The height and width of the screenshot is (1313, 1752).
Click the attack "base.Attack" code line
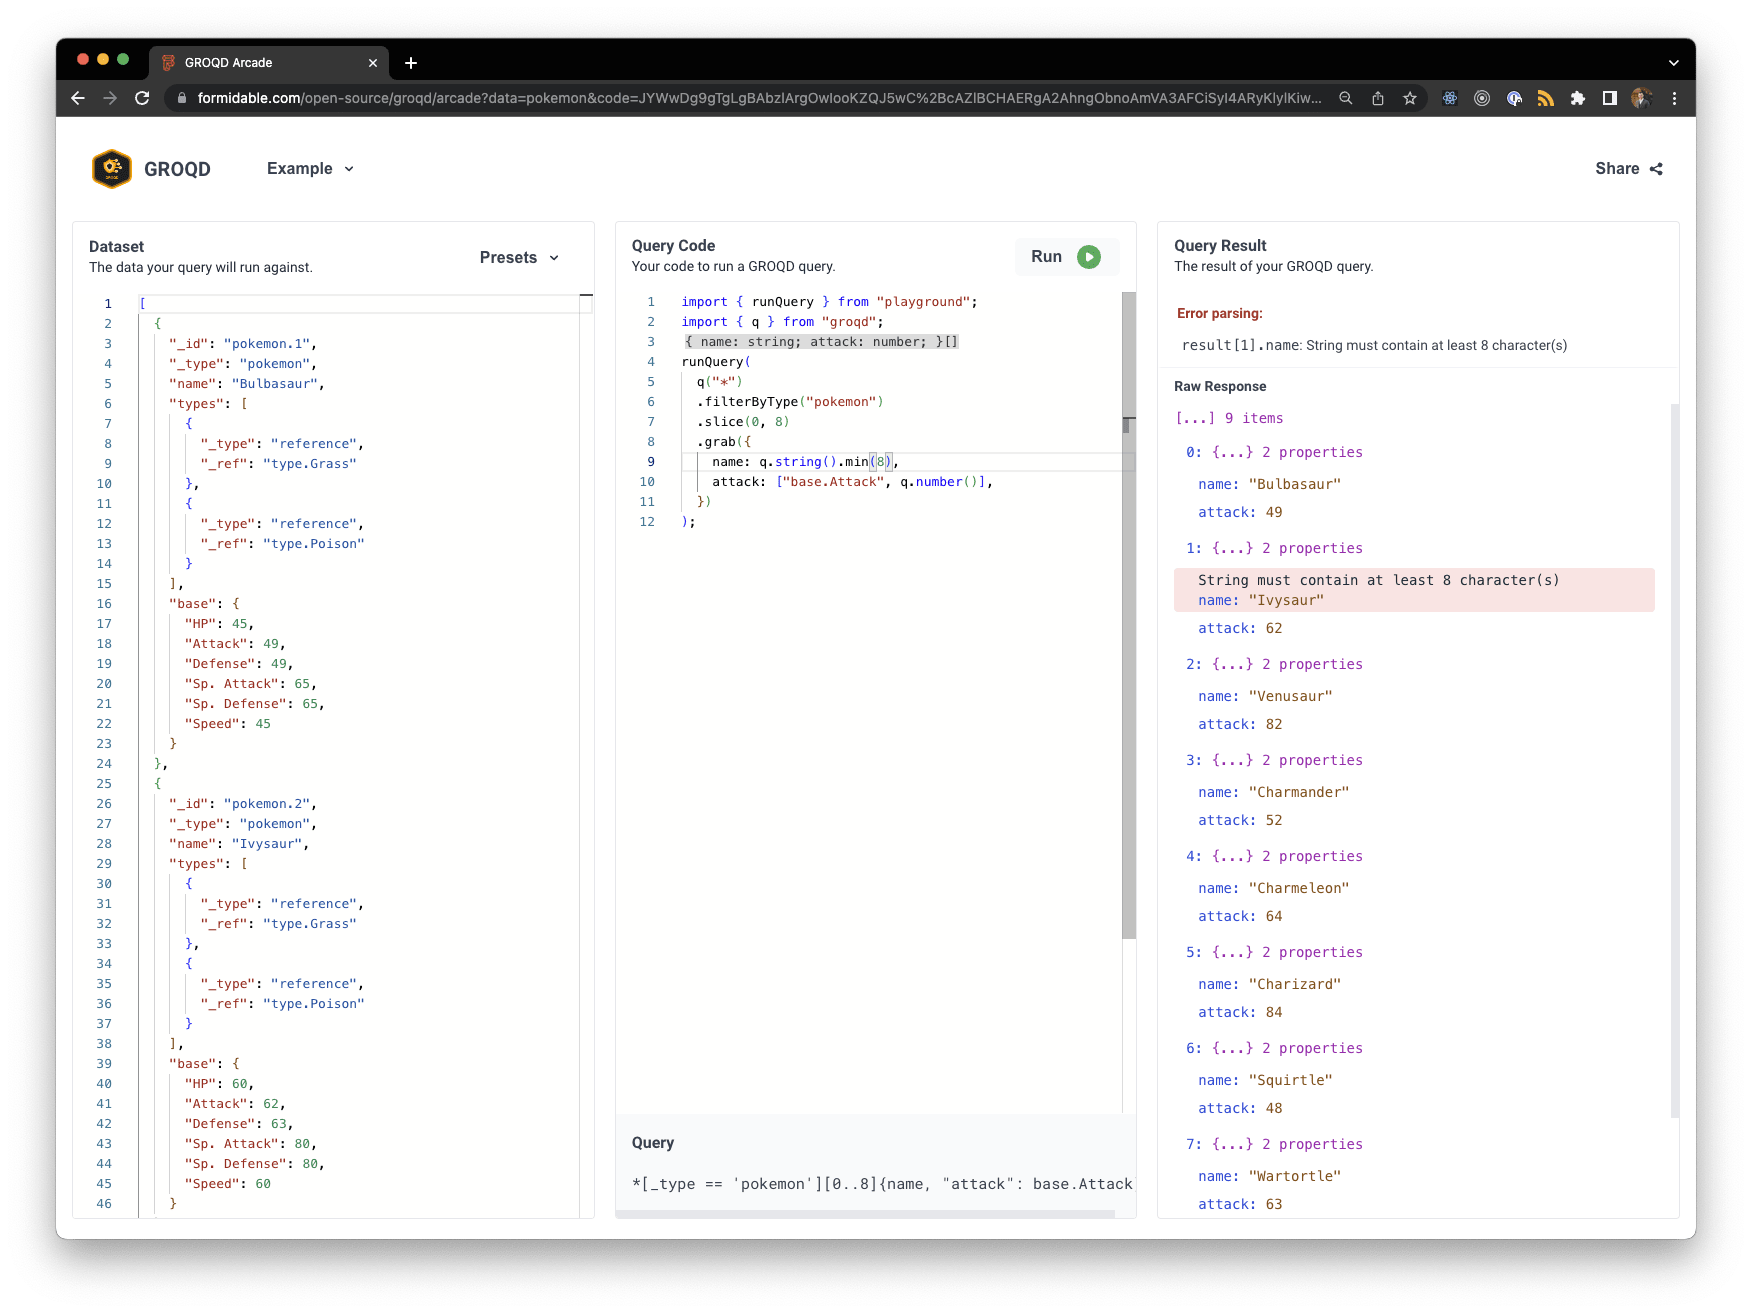852,482
